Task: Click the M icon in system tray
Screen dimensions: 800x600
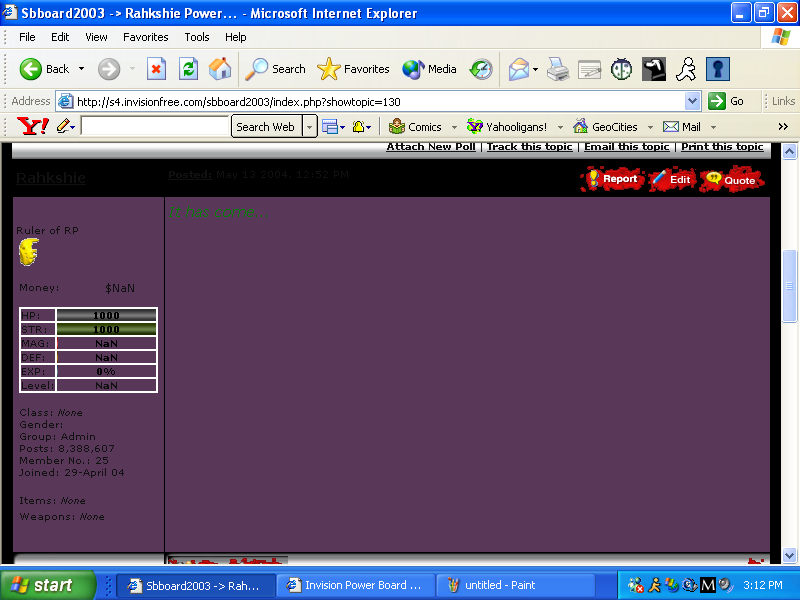Action: pyautogui.click(x=708, y=585)
